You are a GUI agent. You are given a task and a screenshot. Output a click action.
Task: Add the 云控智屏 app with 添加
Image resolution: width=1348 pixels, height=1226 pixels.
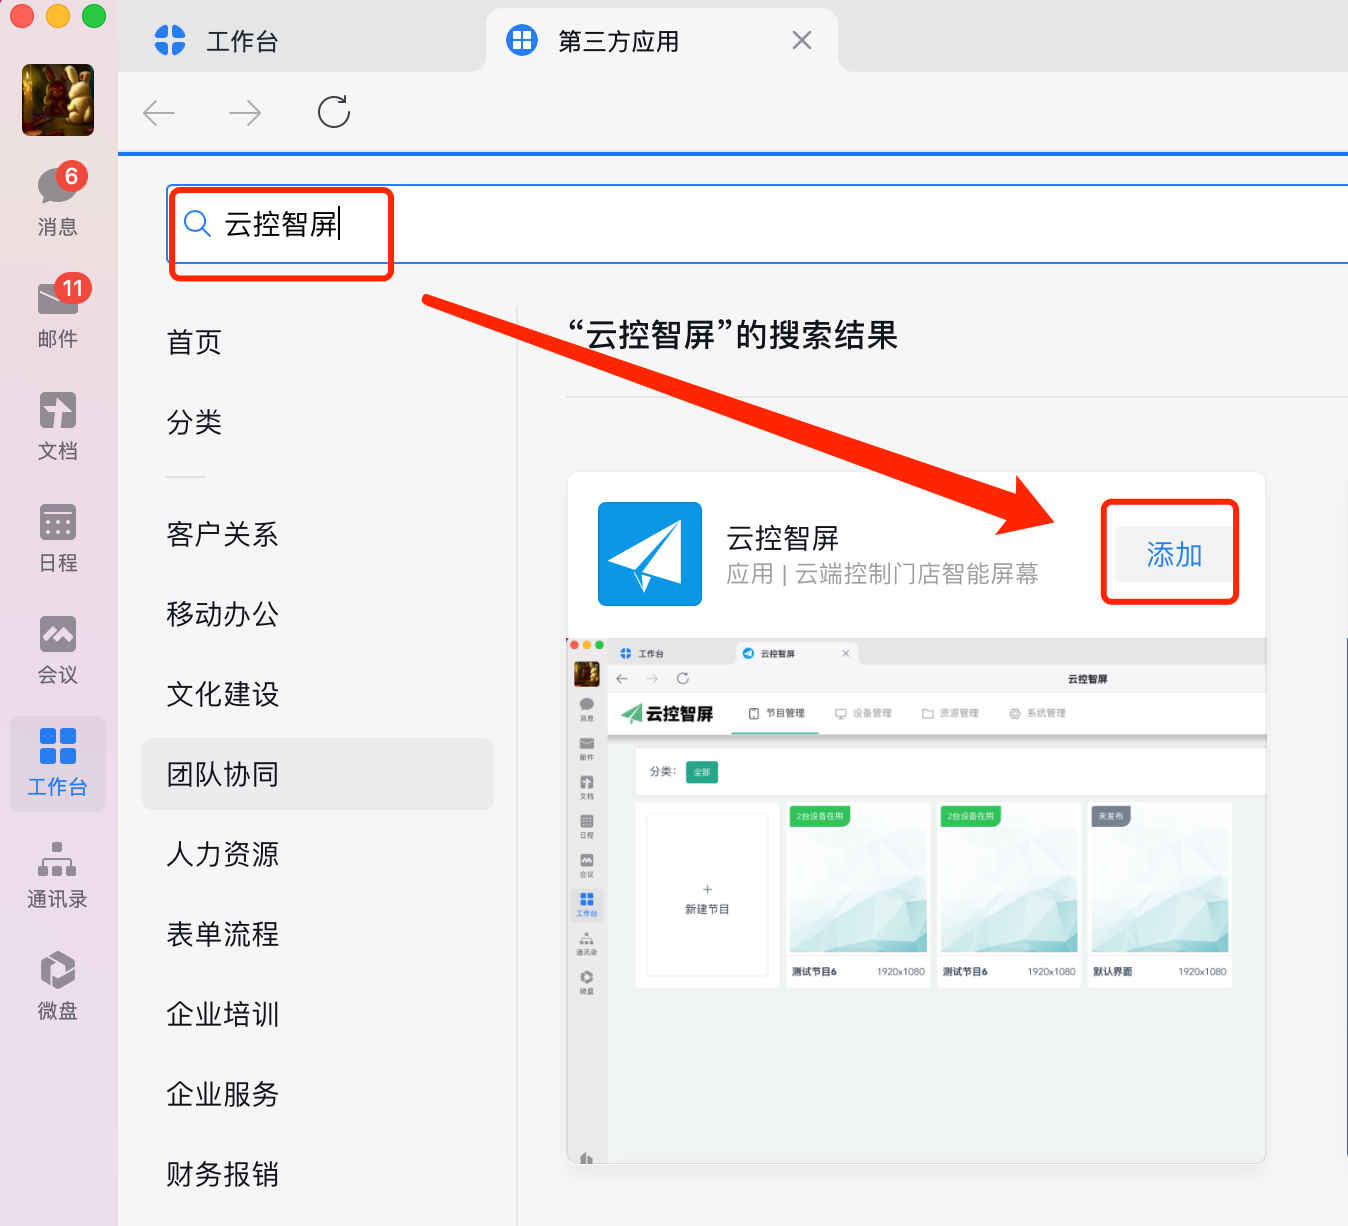(1174, 554)
